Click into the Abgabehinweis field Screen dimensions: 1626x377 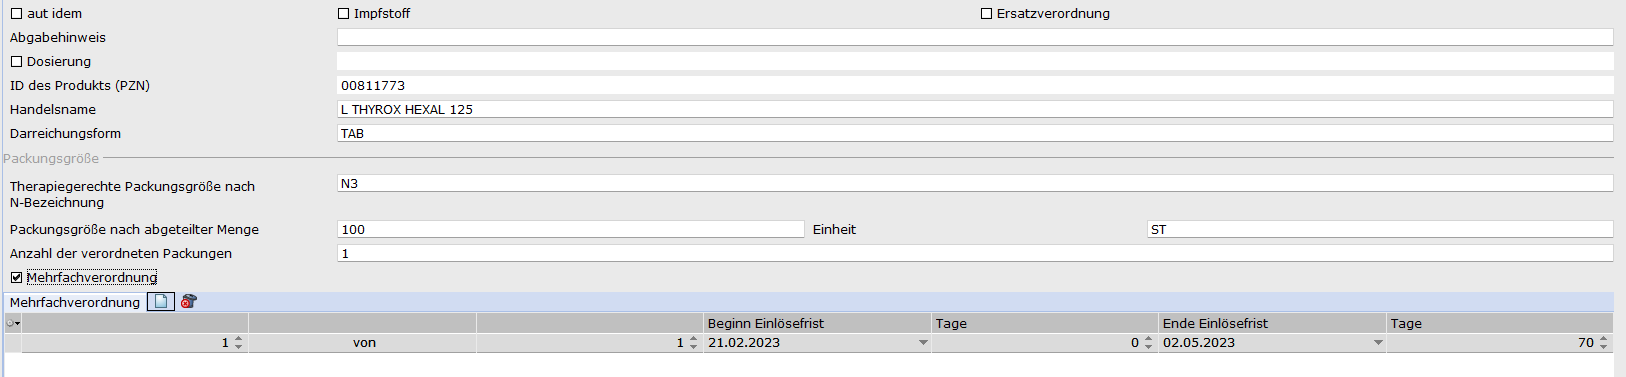[x=975, y=37]
